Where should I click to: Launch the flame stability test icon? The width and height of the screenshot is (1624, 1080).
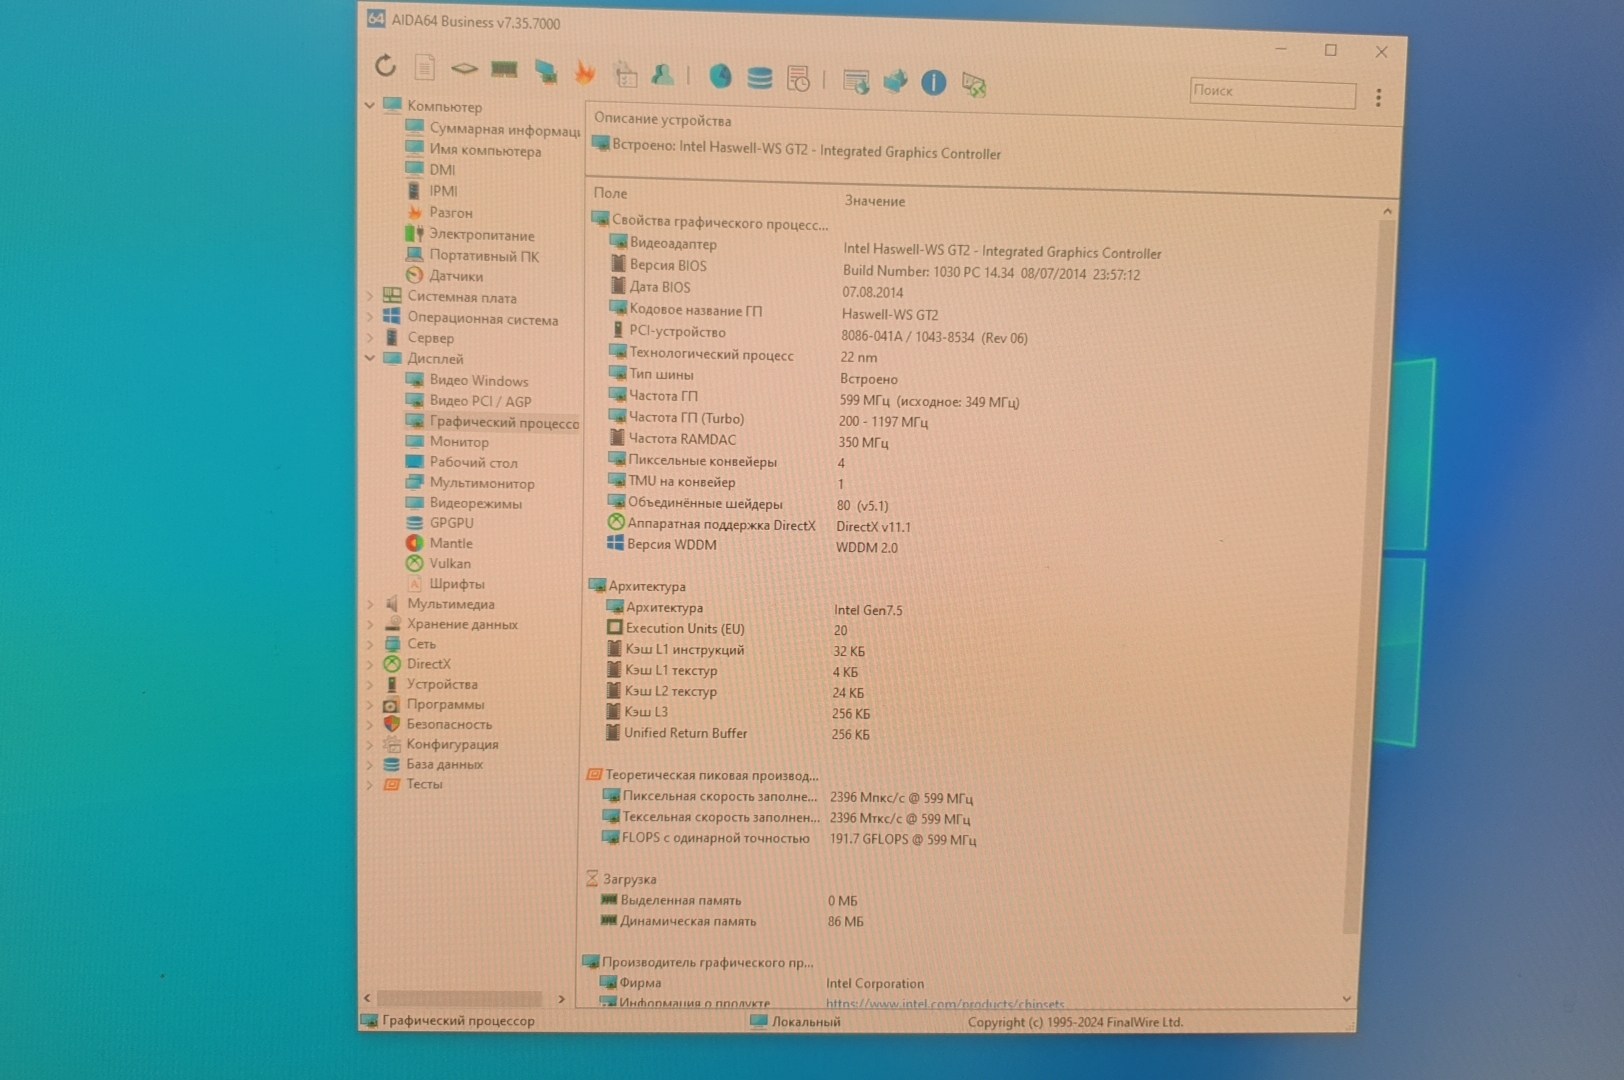[x=585, y=73]
